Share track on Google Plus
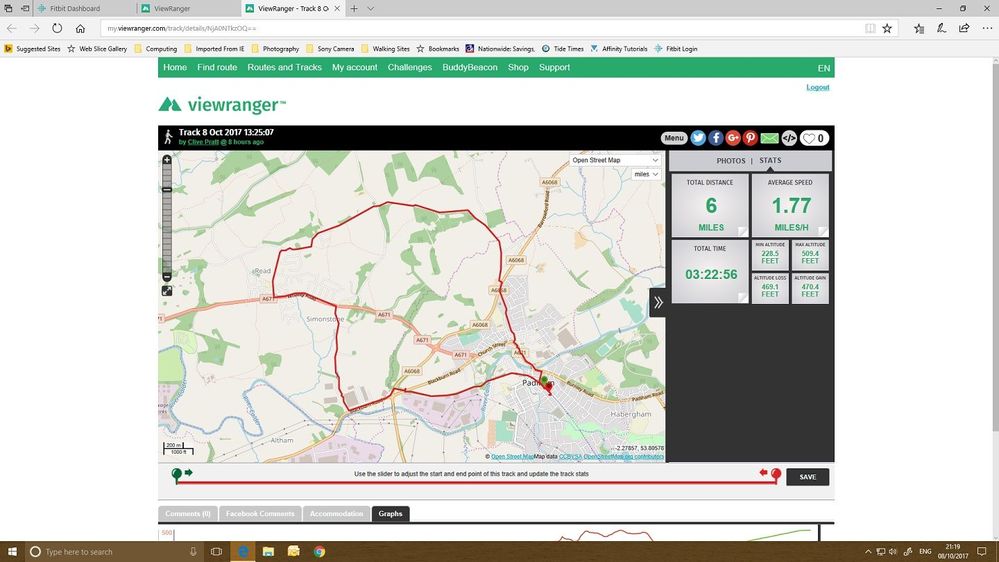This screenshot has width=999, height=562. tap(733, 138)
